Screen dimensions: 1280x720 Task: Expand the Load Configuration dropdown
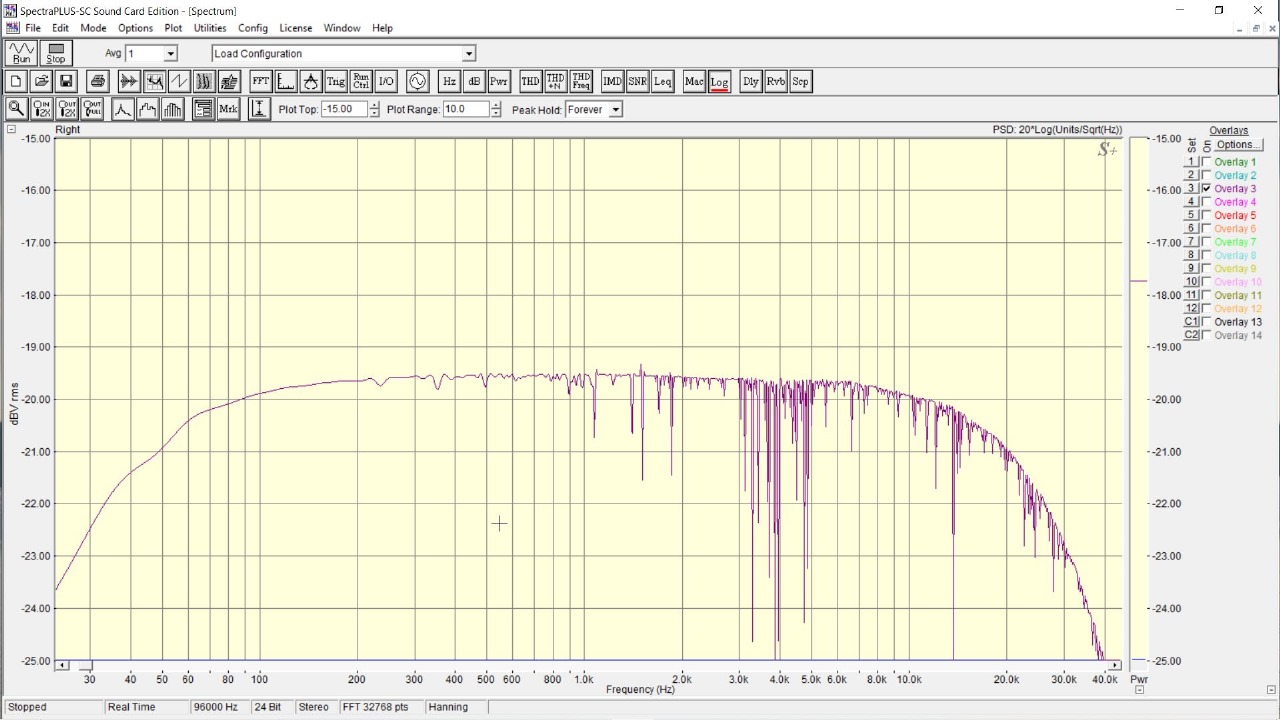469,54
